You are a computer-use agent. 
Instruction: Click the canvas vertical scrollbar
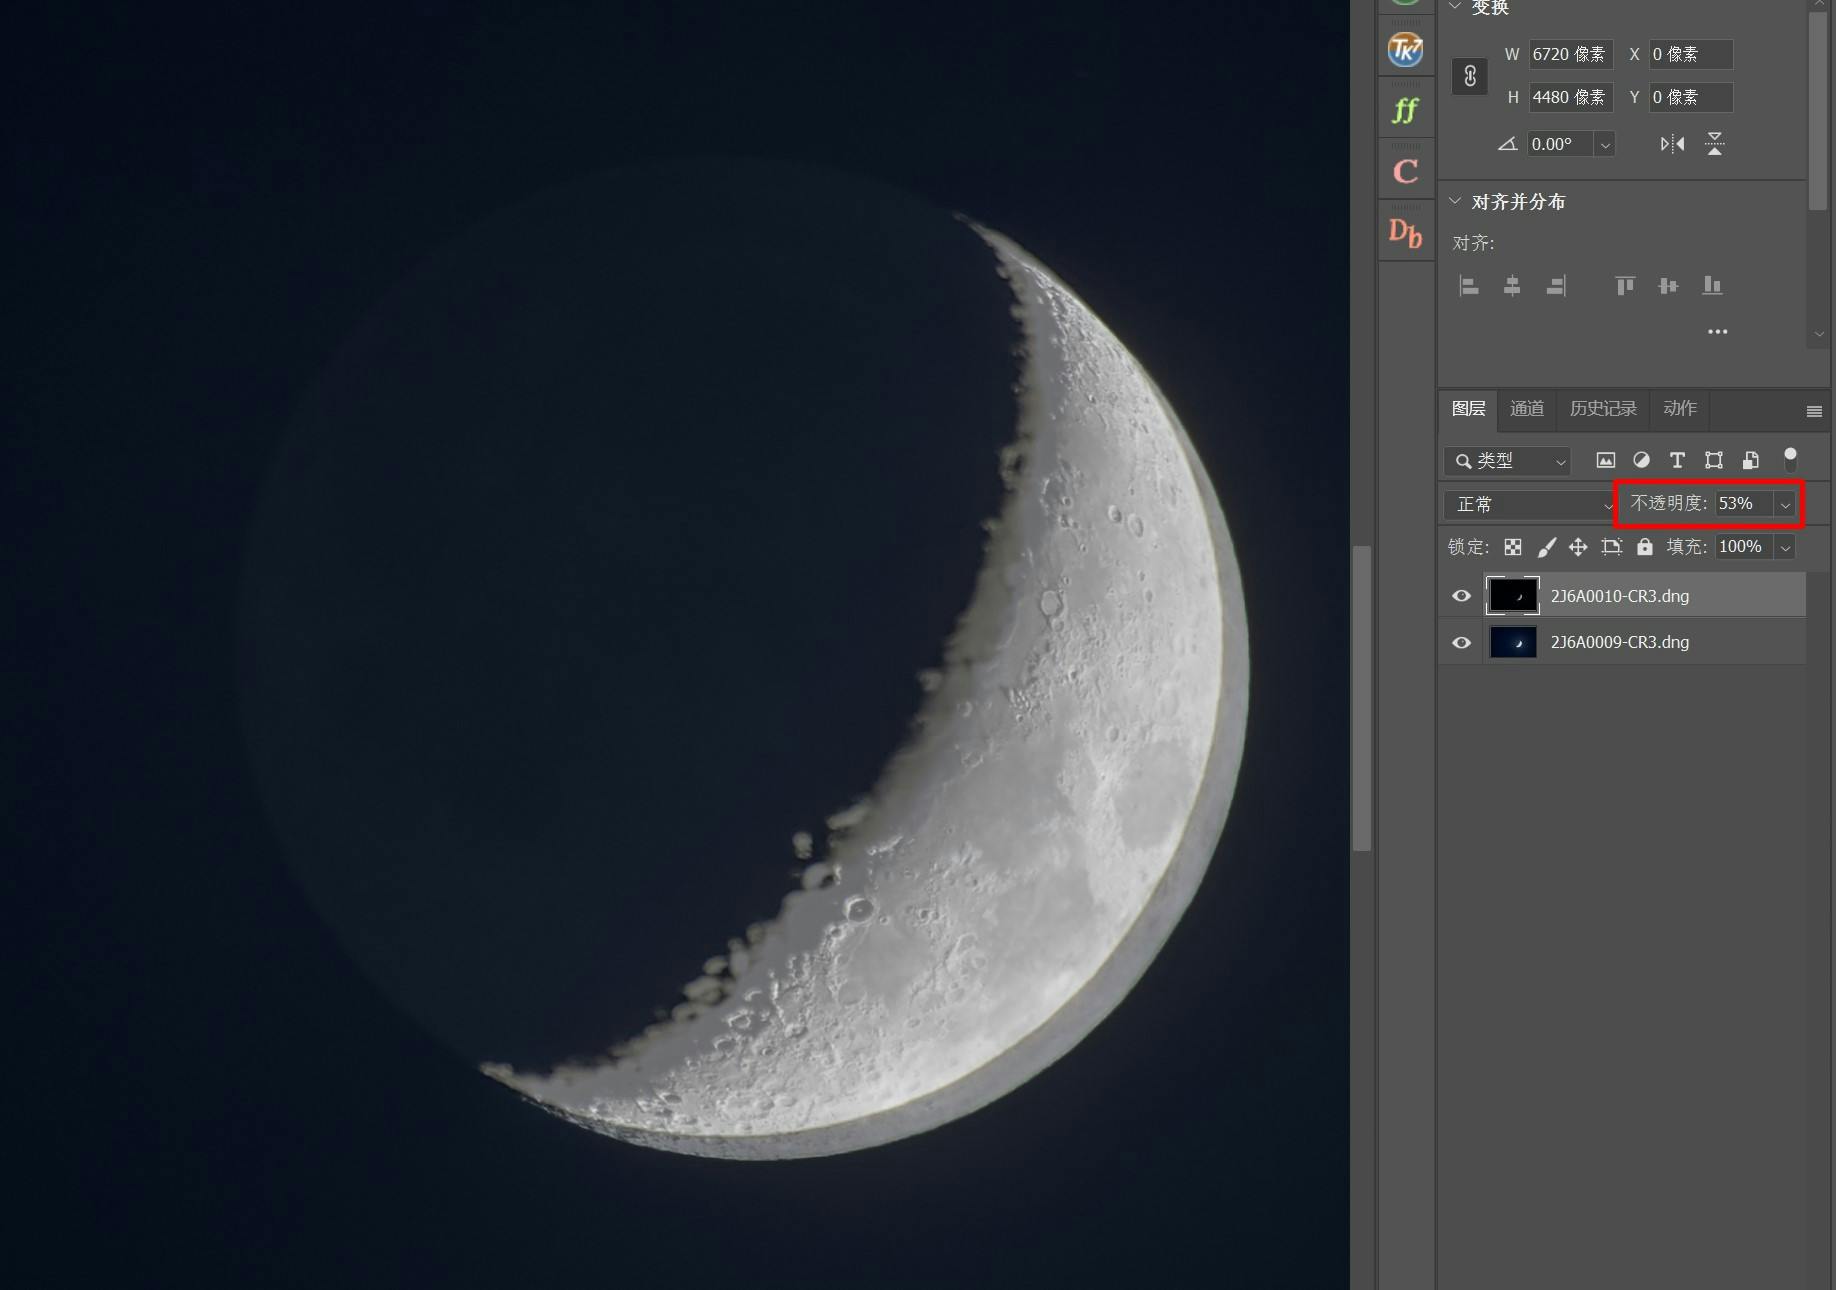(x=1361, y=697)
